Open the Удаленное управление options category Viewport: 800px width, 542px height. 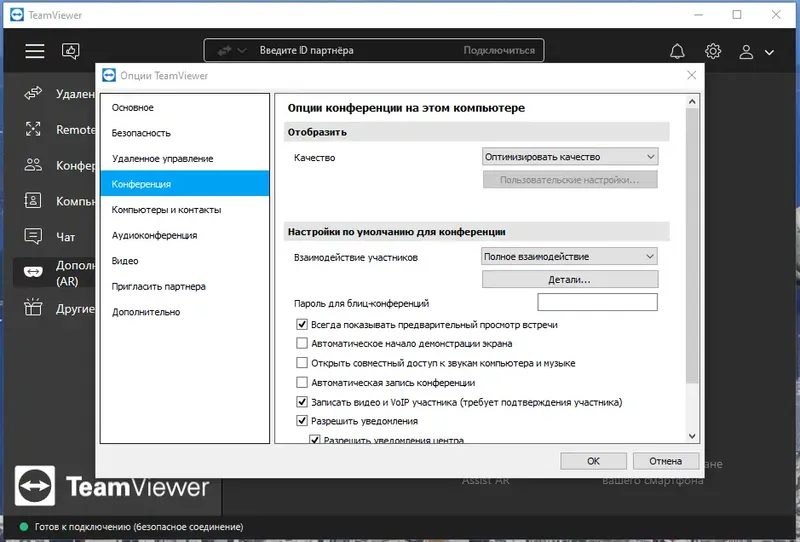[x=185, y=158]
